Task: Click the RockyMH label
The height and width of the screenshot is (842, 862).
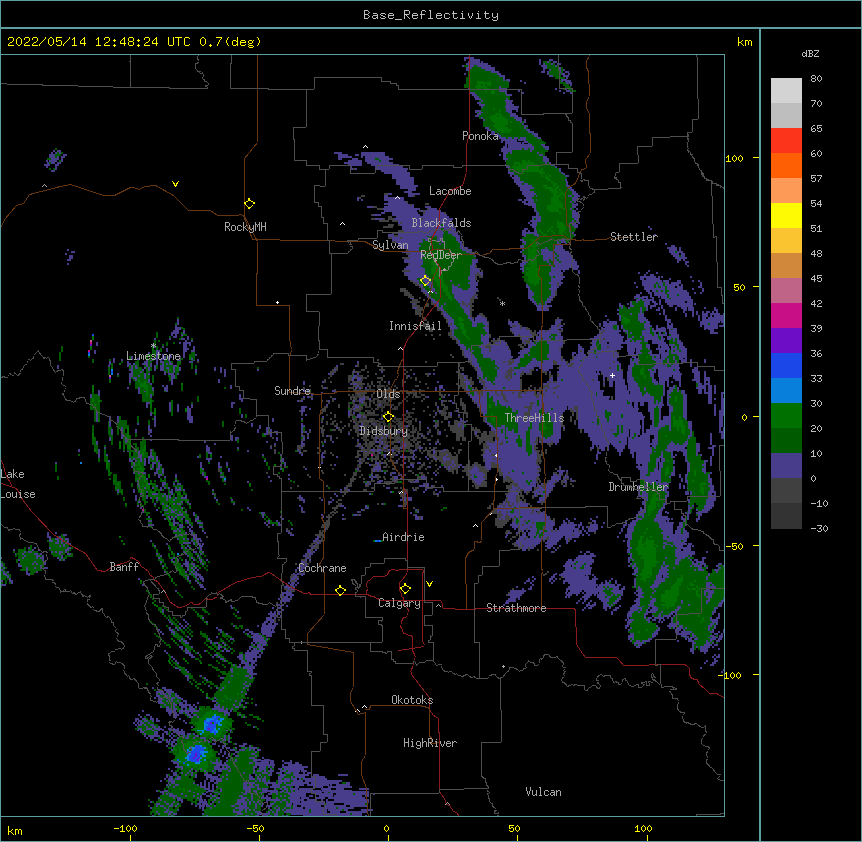Action: pyautogui.click(x=245, y=227)
